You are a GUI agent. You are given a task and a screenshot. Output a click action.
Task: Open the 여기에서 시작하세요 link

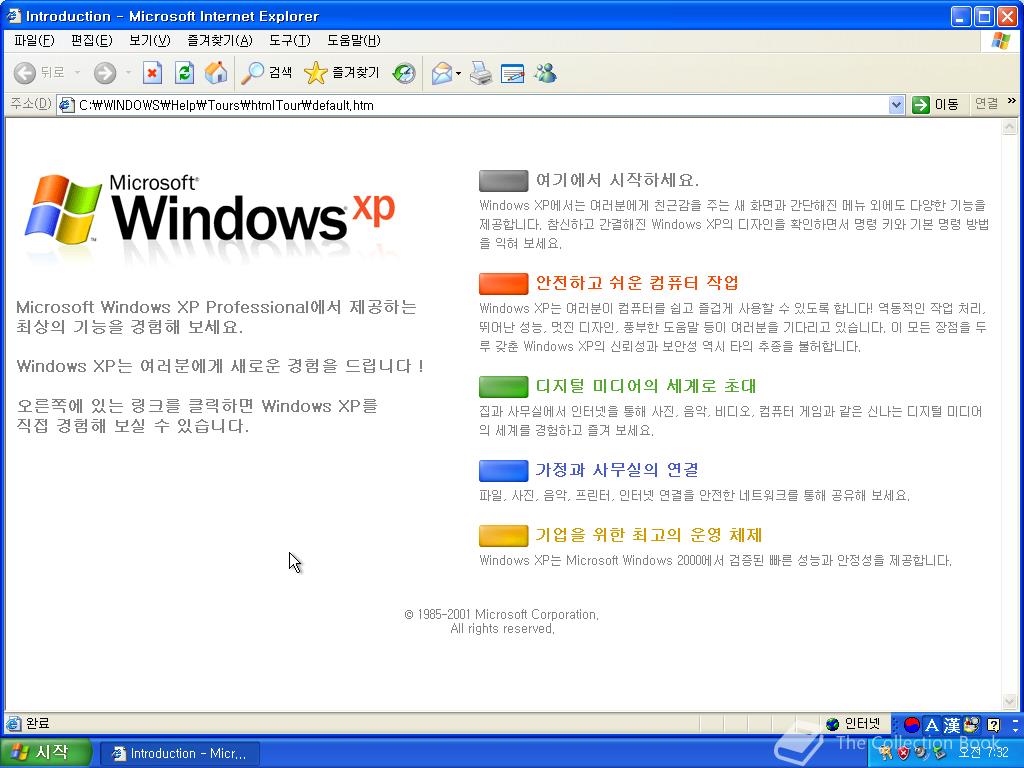(x=617, y=180)
